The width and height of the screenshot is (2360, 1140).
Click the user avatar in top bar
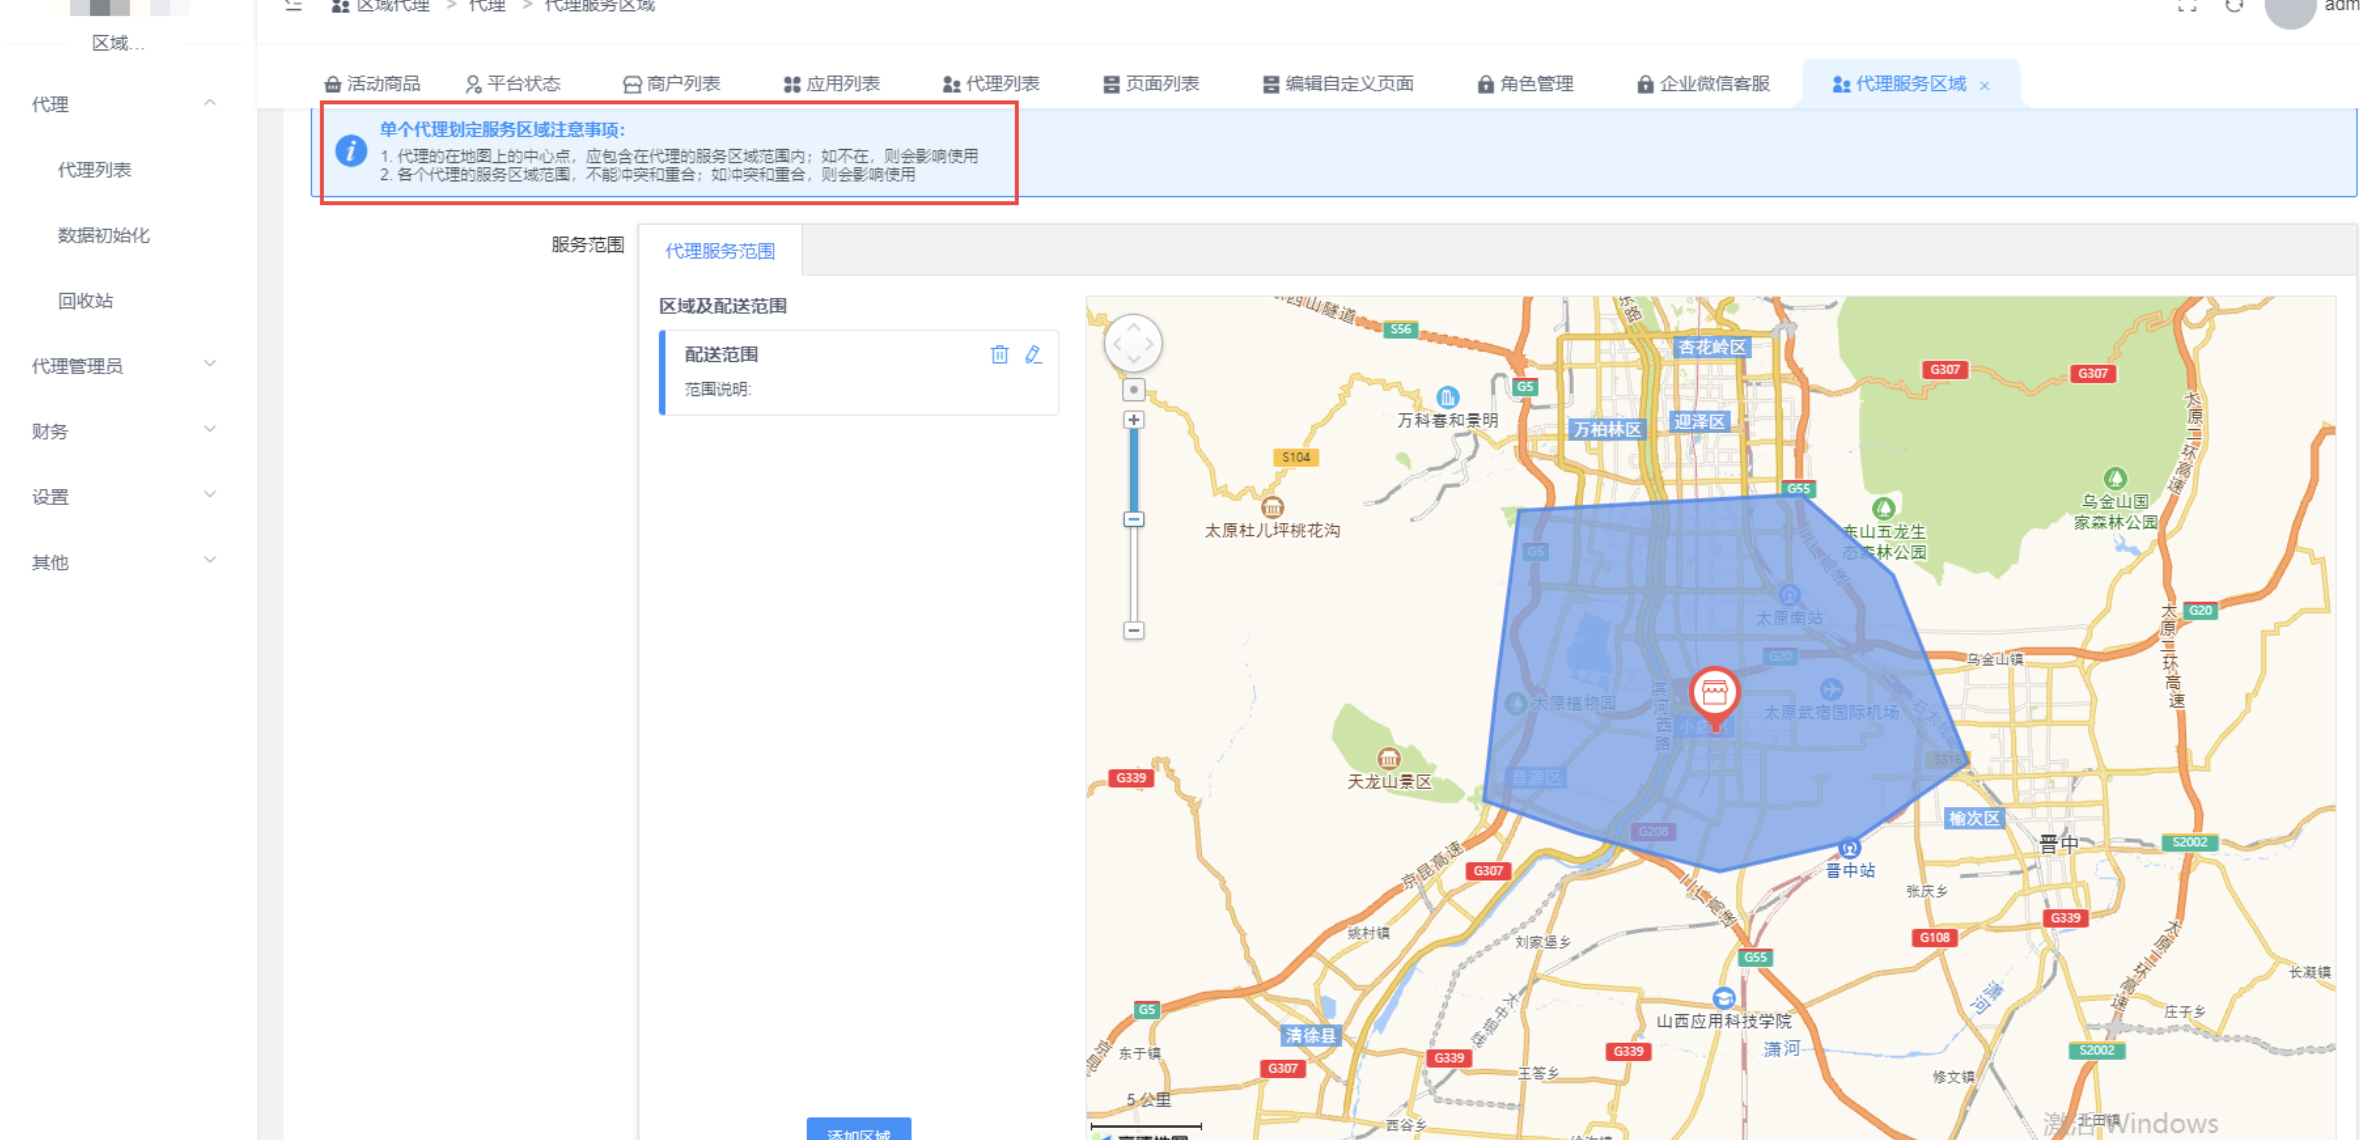pos(2290,10)
